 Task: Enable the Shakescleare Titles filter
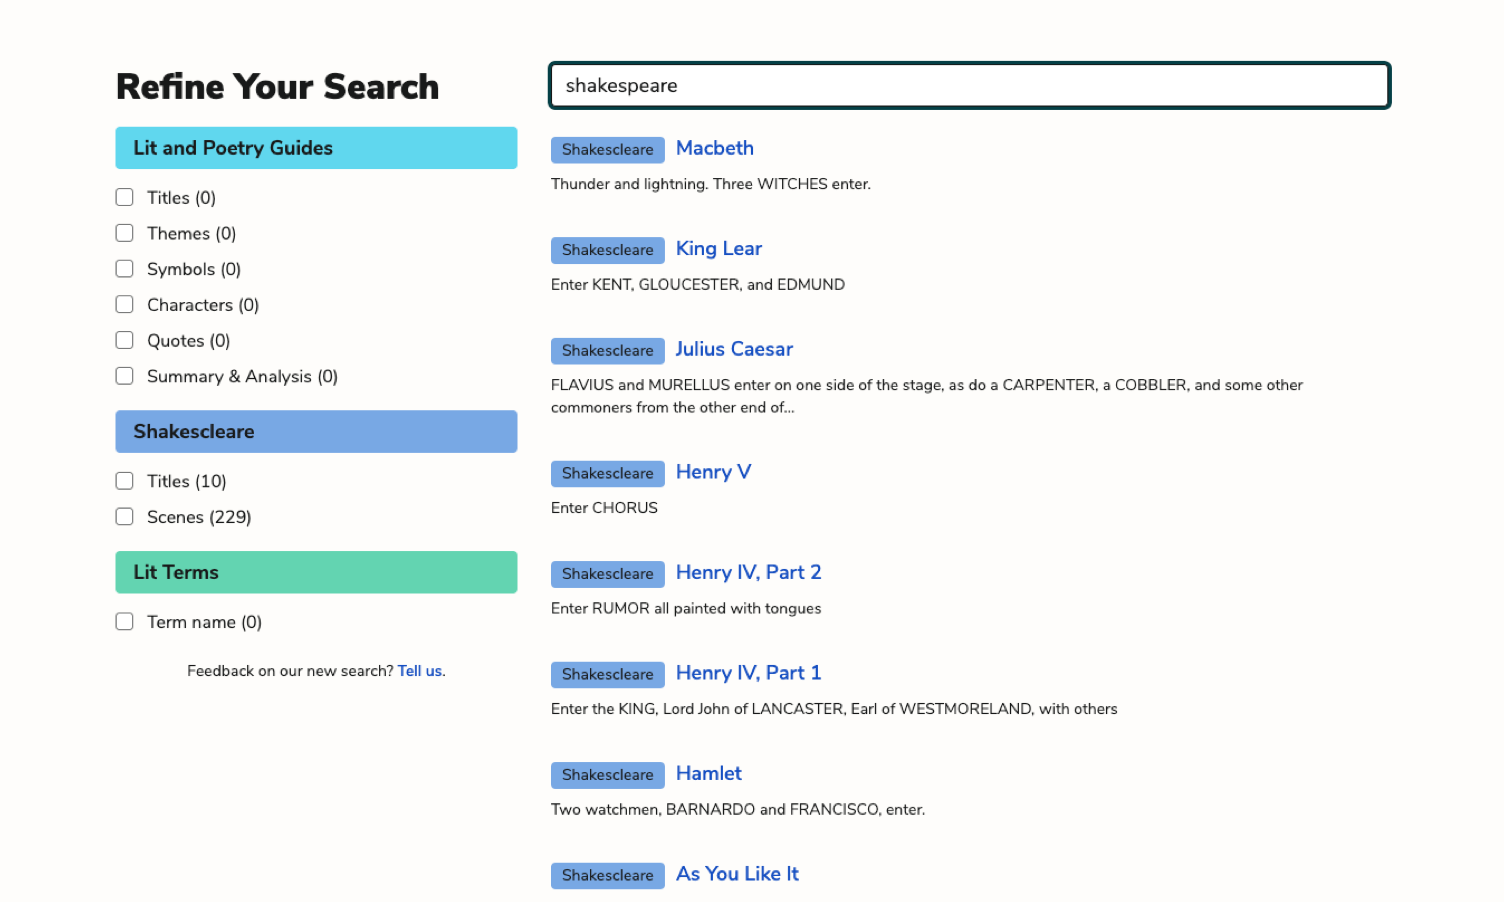click(x=124, y=480)
